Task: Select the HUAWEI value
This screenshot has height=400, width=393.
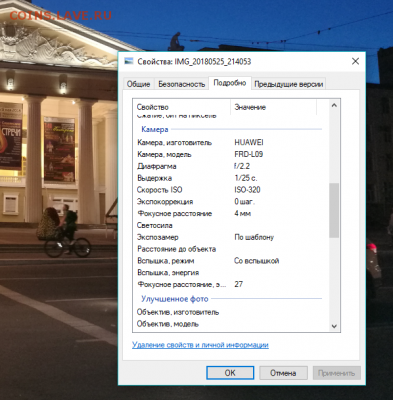Action: [249, 143]
